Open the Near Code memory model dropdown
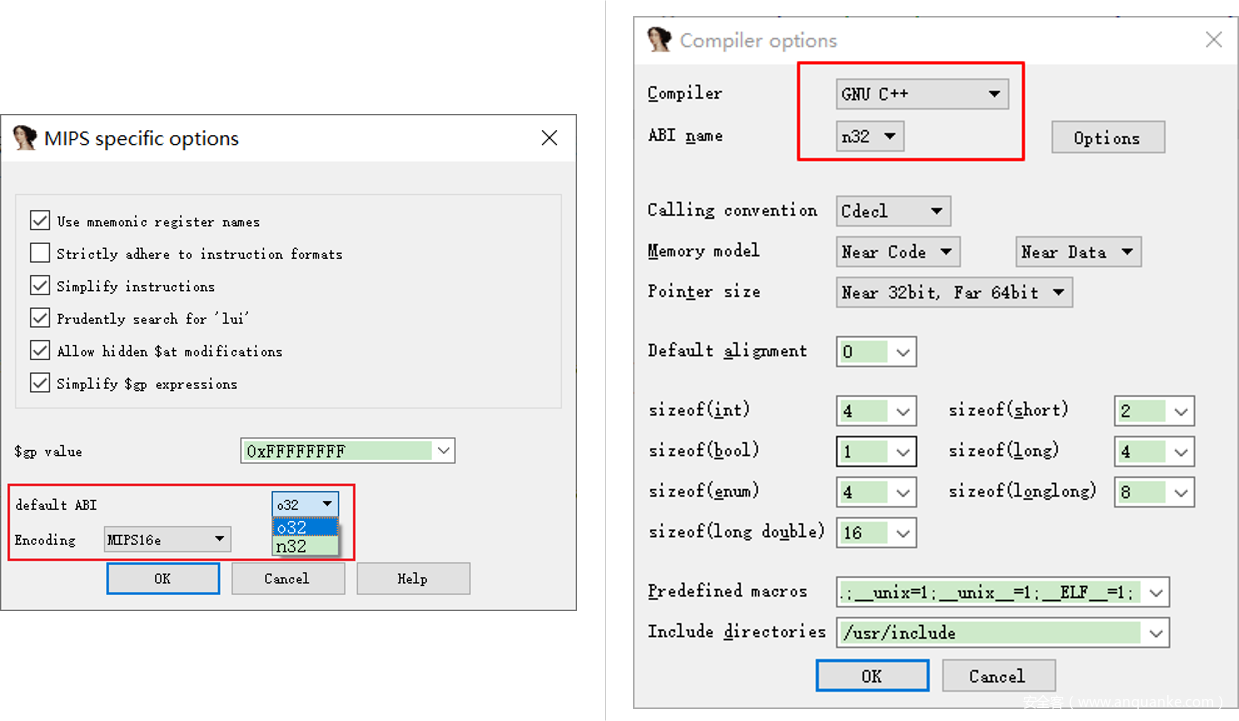This screenshot has width=1239, height=721. point(898,252)
